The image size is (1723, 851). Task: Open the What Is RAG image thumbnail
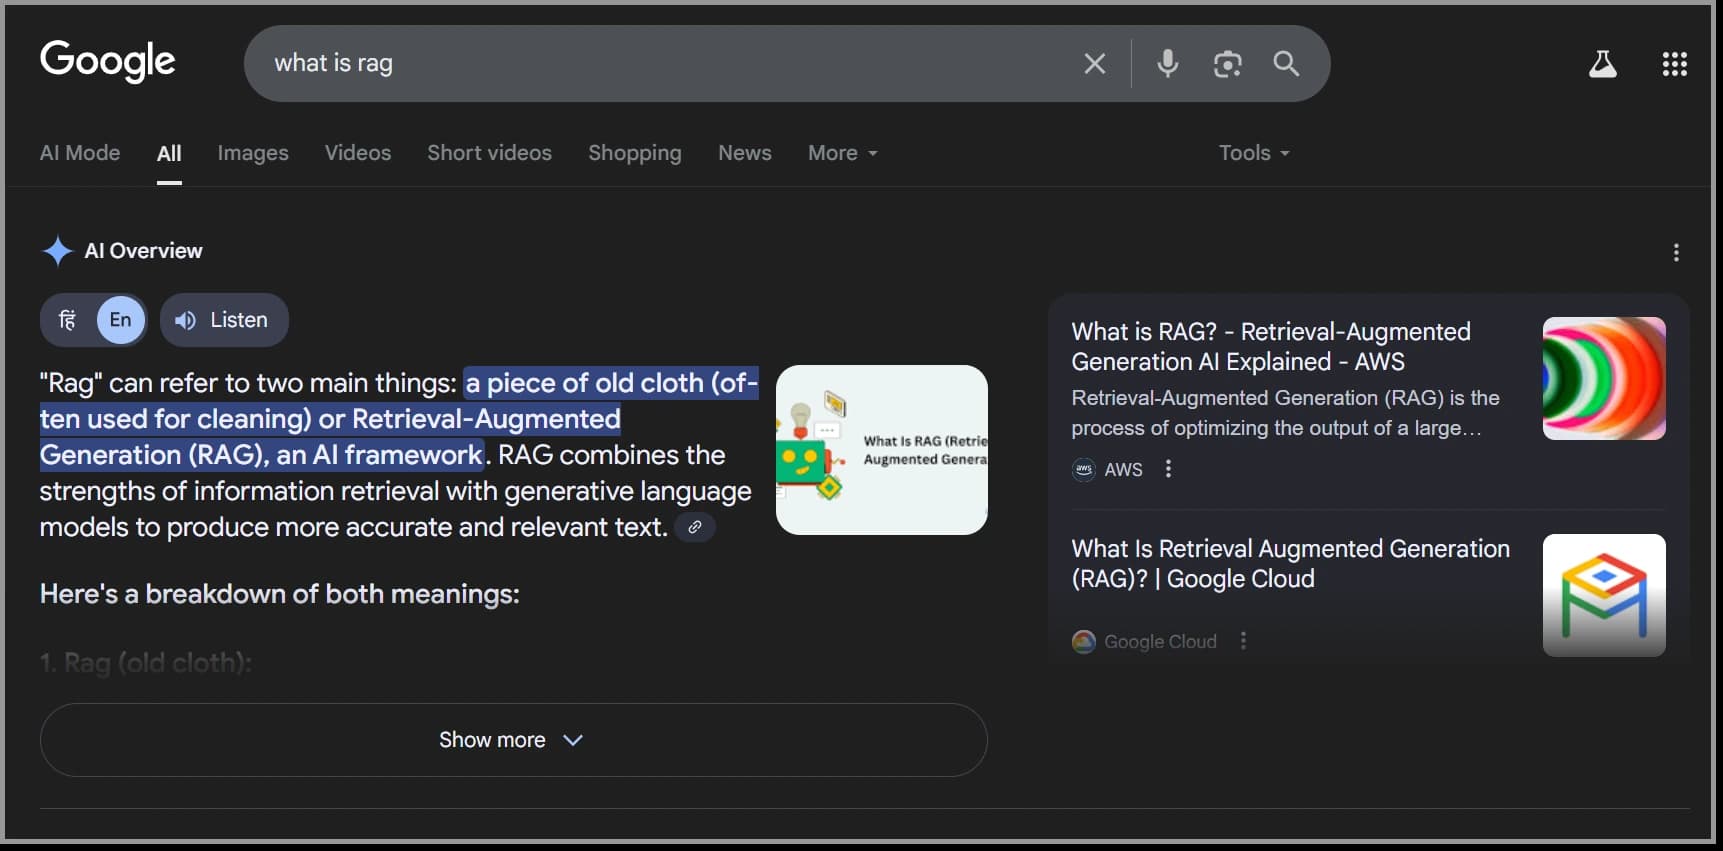tap(882, 450)
